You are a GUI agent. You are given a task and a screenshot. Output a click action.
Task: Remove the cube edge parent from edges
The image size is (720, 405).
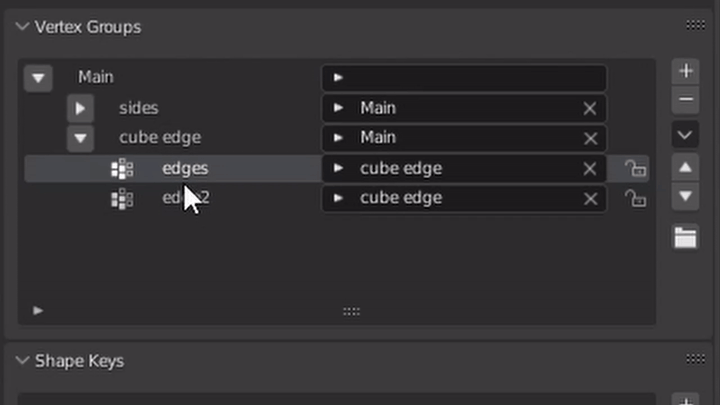590,169
